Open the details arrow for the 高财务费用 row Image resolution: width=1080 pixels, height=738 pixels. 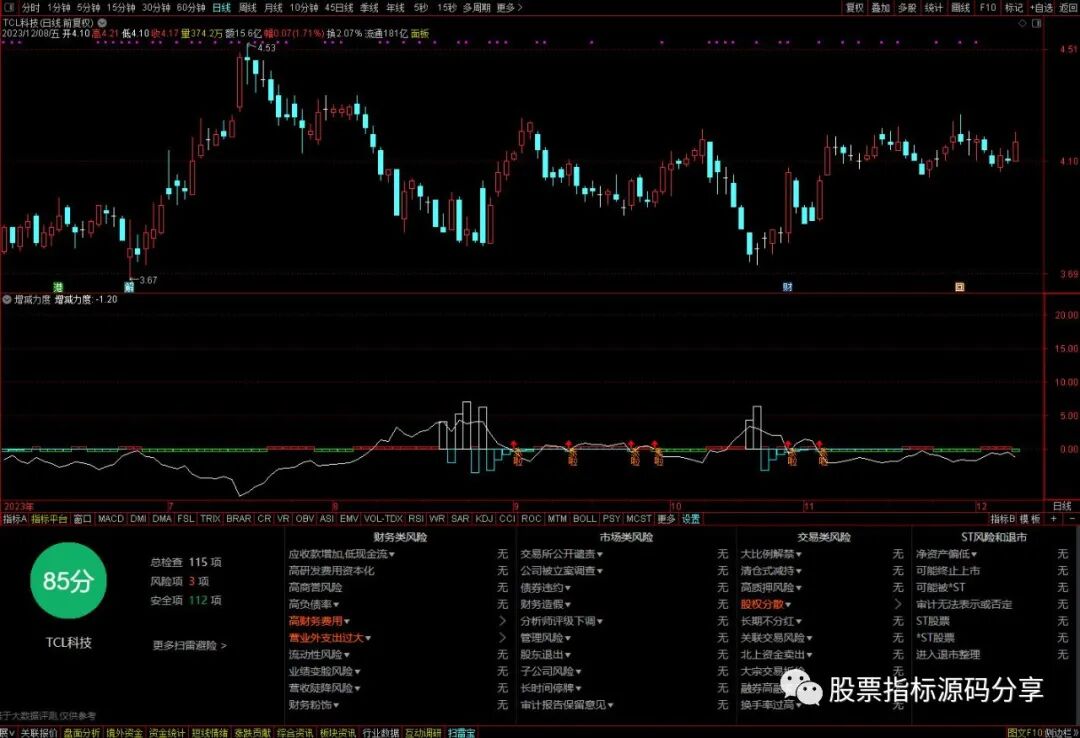click(502, 621)
